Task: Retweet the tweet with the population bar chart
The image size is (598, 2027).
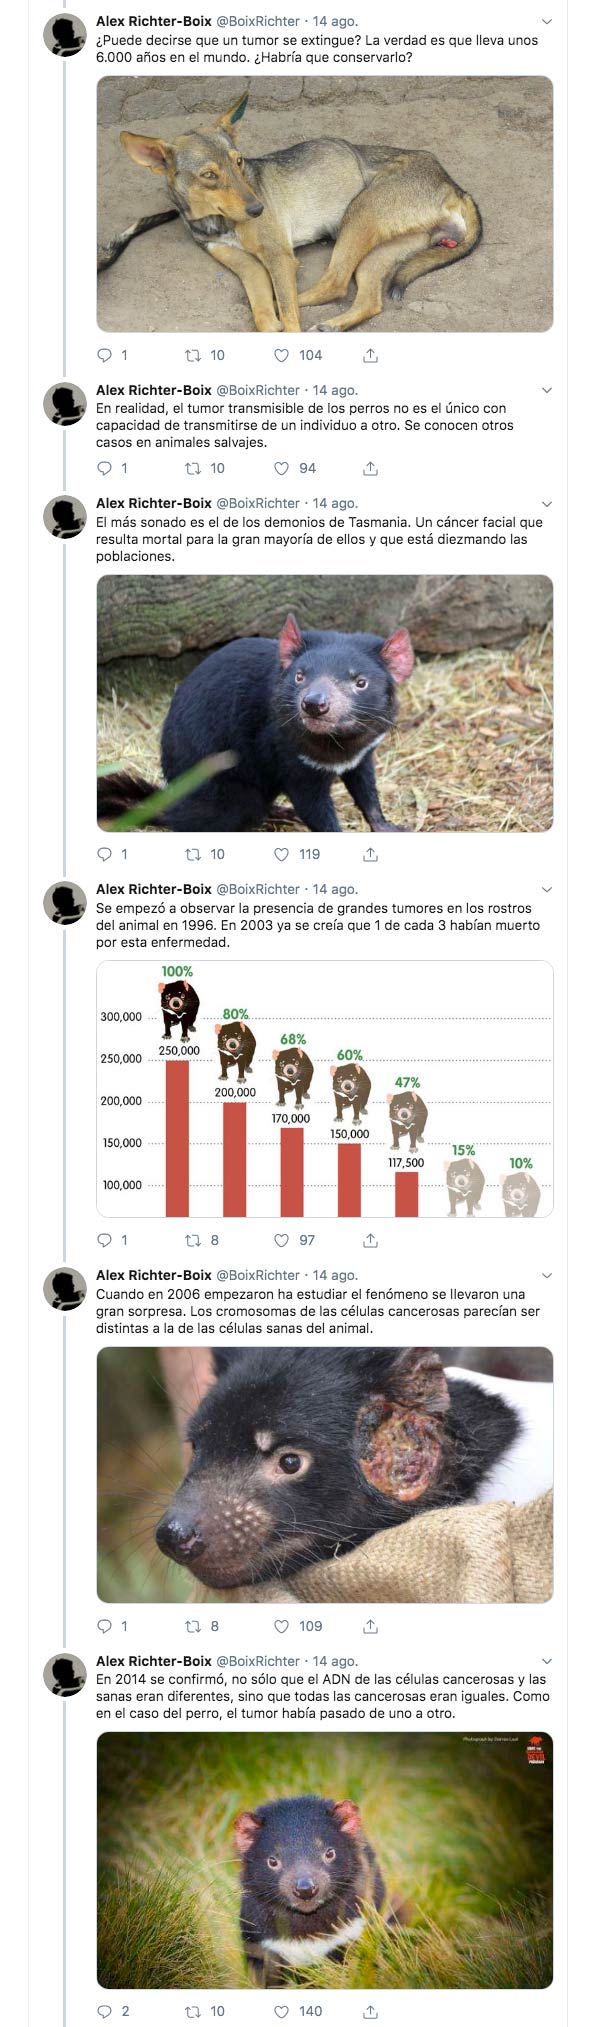Action: 202,1240
